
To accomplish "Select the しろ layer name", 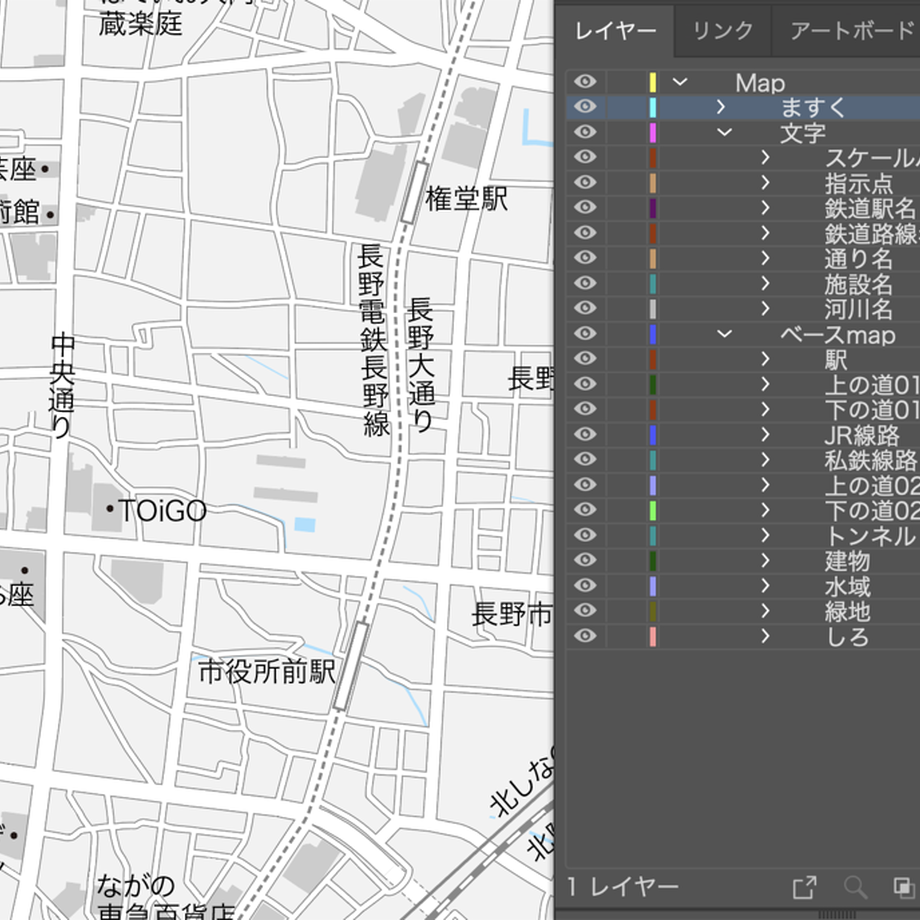I will pos(847,637).
